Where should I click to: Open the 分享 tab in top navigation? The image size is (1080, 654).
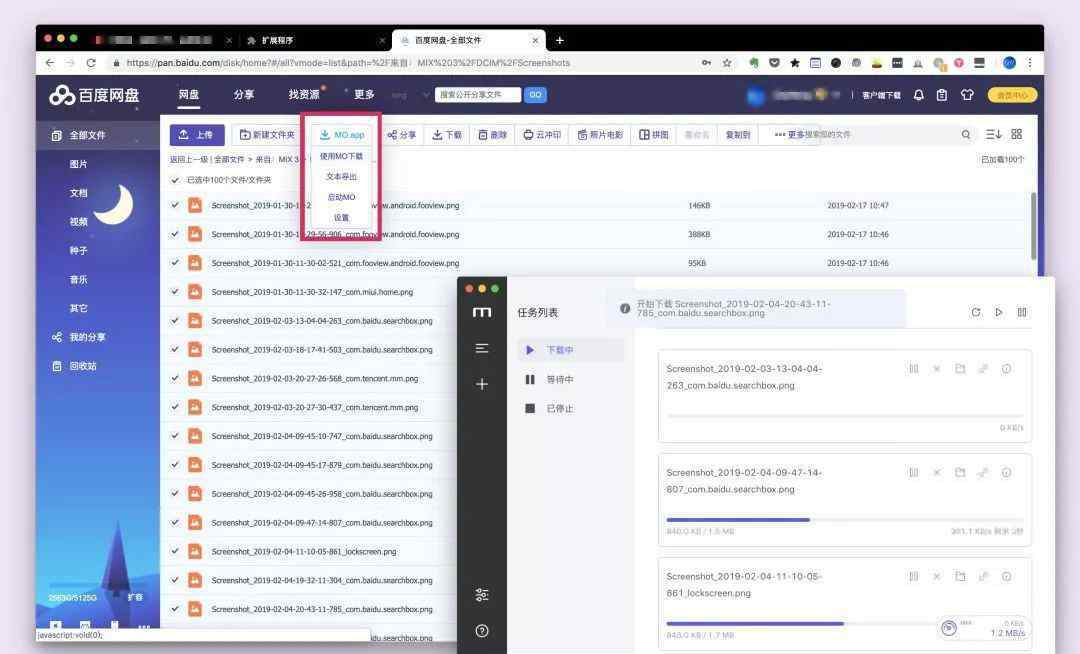(x=244, y=95)
